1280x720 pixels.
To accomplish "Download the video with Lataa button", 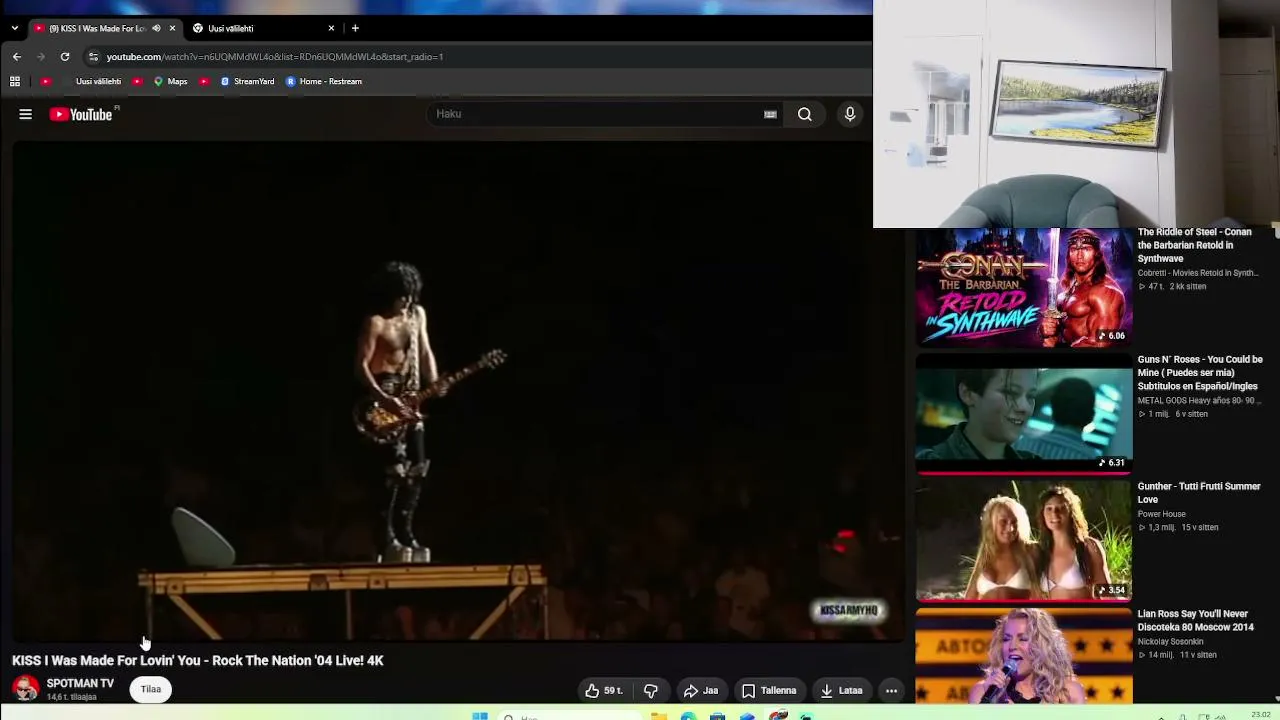I will pyautogui.click(x=841, y=690).
